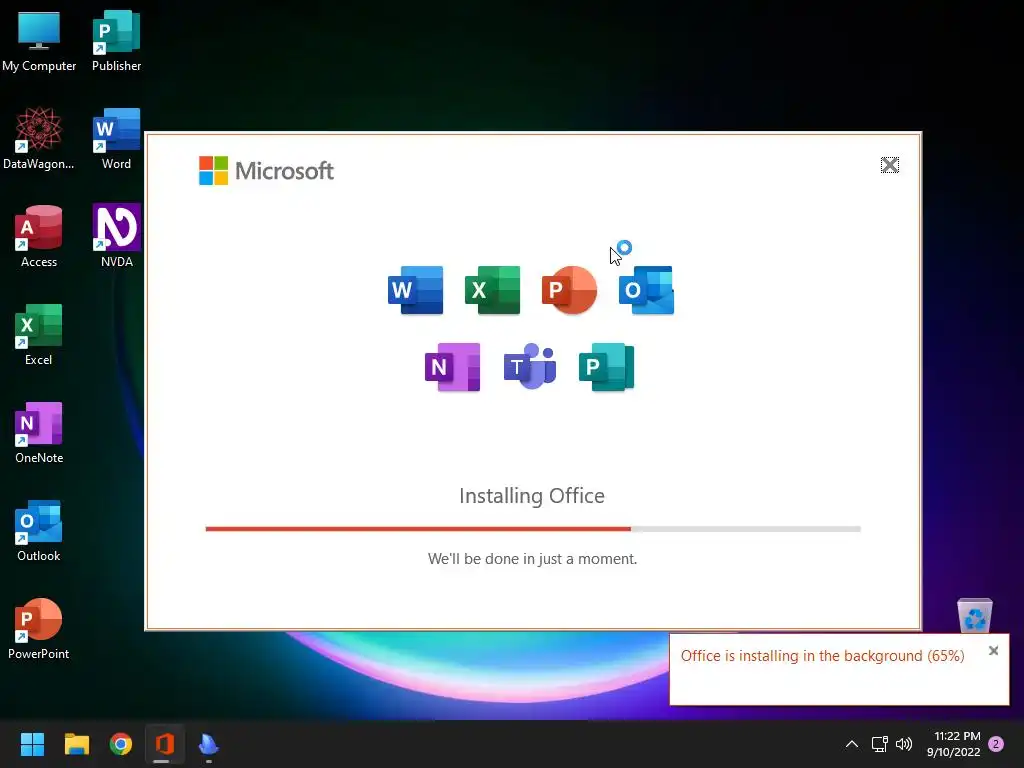Click the Word icon in the installer
The height and width of the screenshot is (768, 1024).
[x=415, y=290]
